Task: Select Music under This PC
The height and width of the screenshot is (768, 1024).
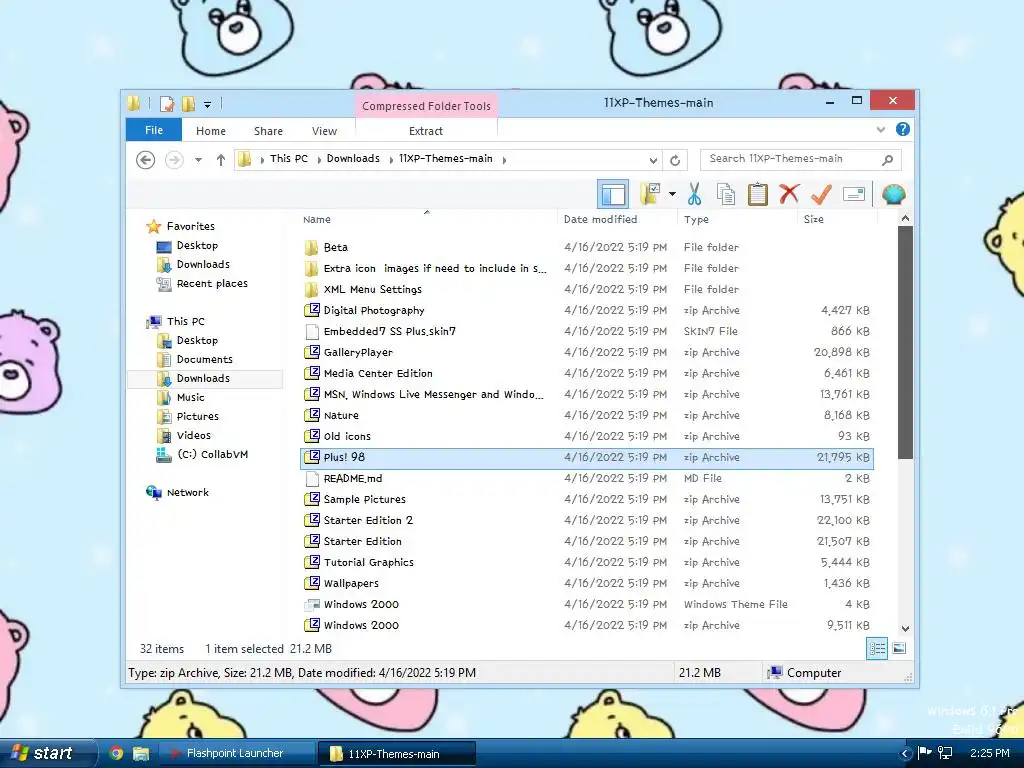Action: [191, 397]
